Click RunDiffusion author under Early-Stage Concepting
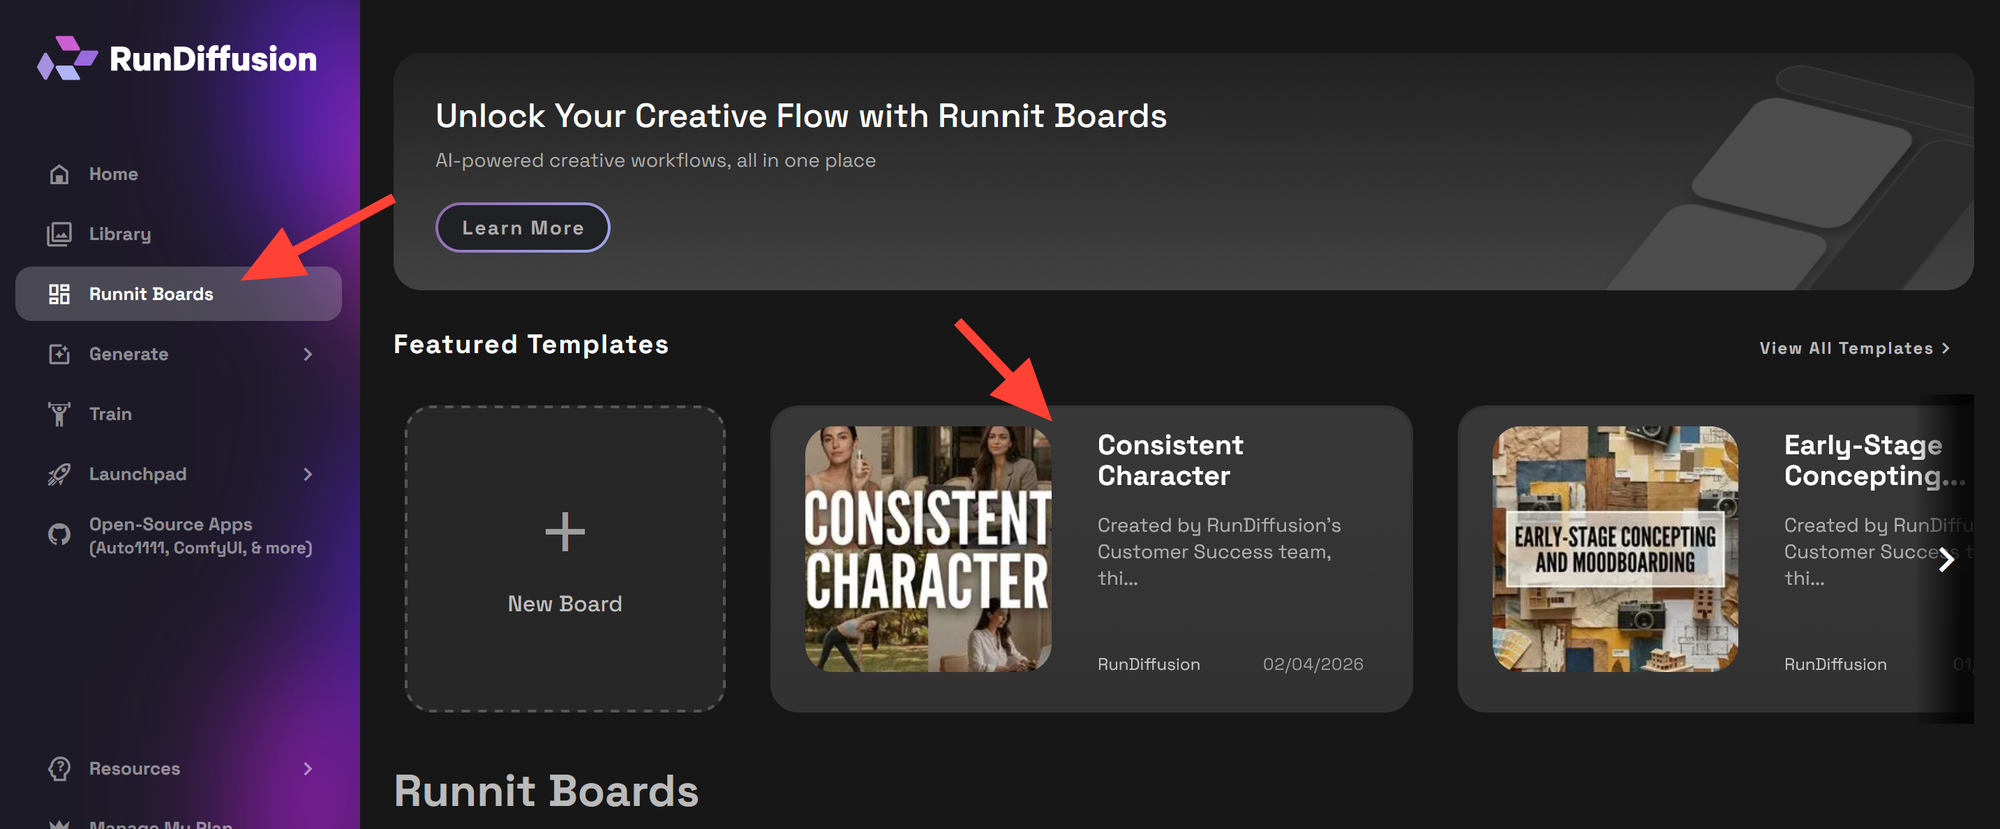2000x829 pixels. click(1836, 664)
